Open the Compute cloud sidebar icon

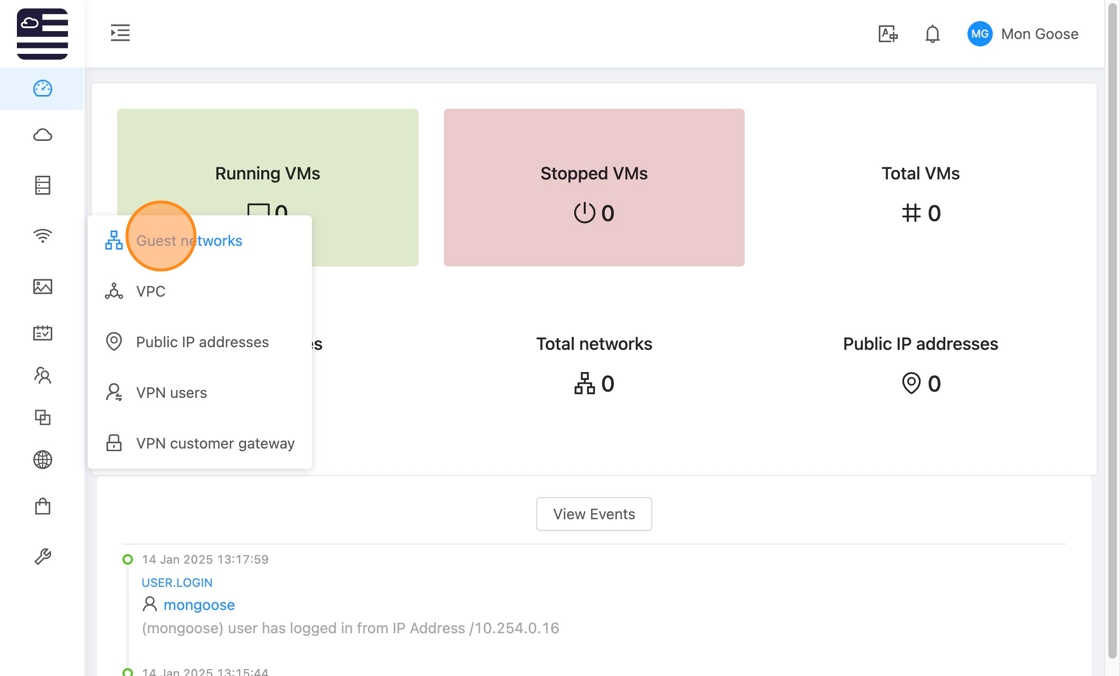42,135
